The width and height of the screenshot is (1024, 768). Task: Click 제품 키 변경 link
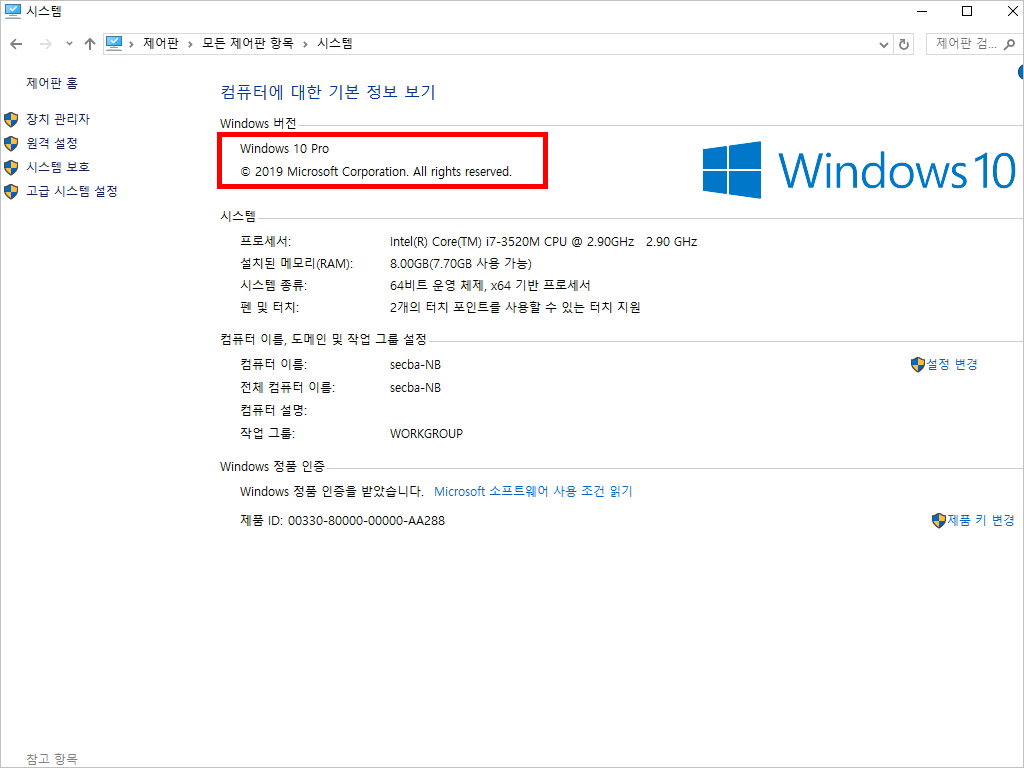pyautogui.click(x=981, y=520)
